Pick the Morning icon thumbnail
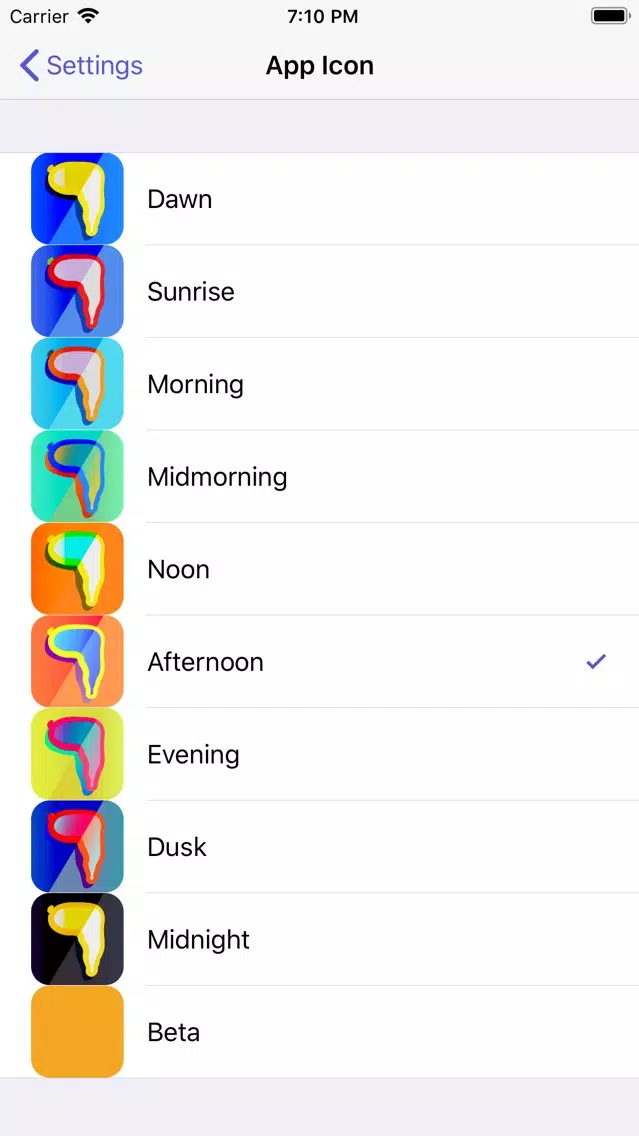 click(78, 384)
